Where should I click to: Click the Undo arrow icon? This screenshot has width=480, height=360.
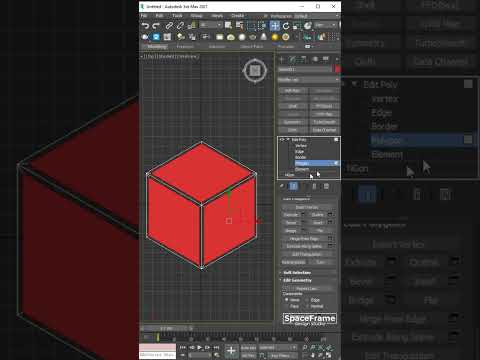pos(145,26)
